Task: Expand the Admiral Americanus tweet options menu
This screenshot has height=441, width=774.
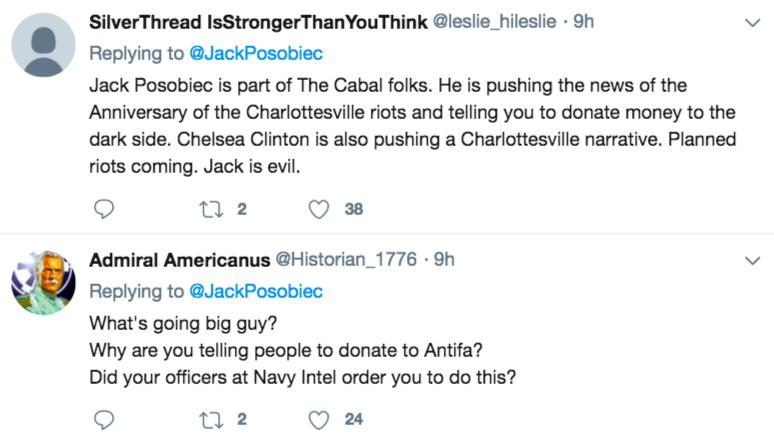Action: coord(753,261)
